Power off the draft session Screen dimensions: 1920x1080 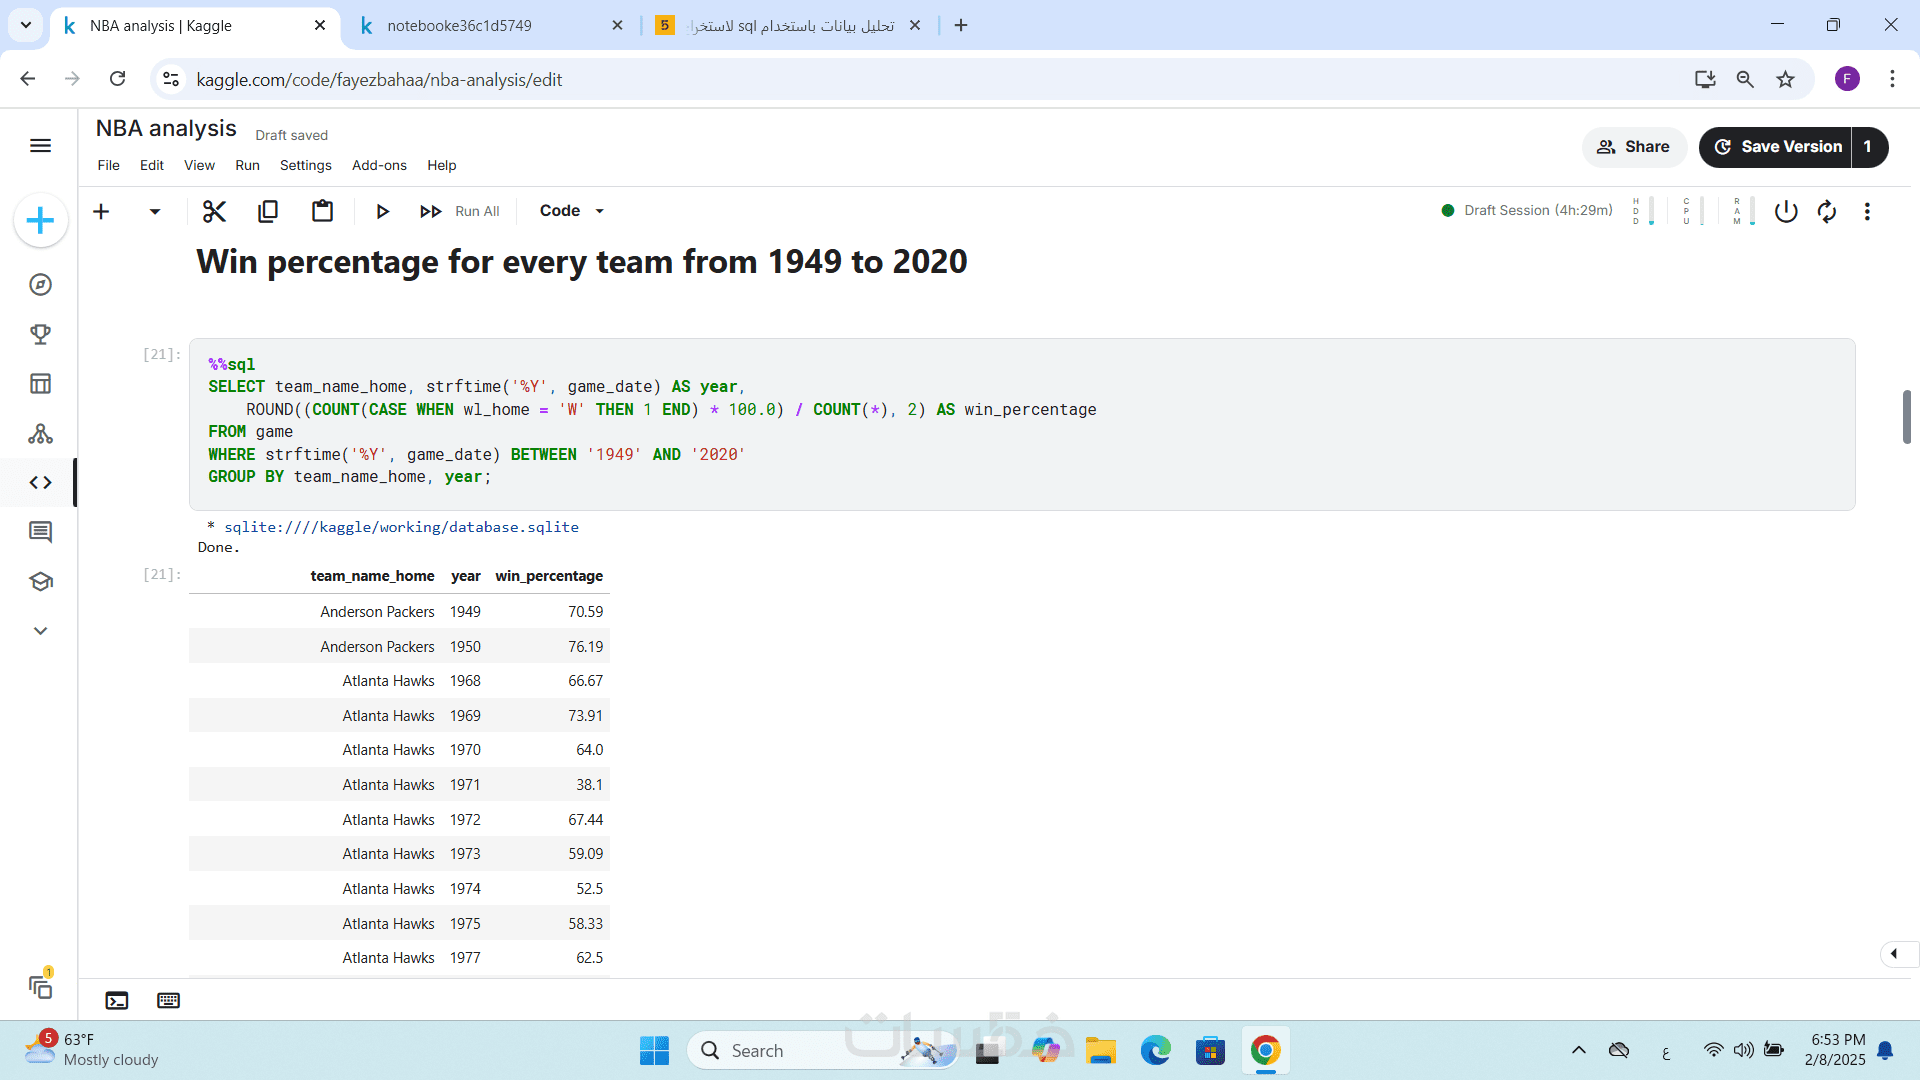point(1786,211)
